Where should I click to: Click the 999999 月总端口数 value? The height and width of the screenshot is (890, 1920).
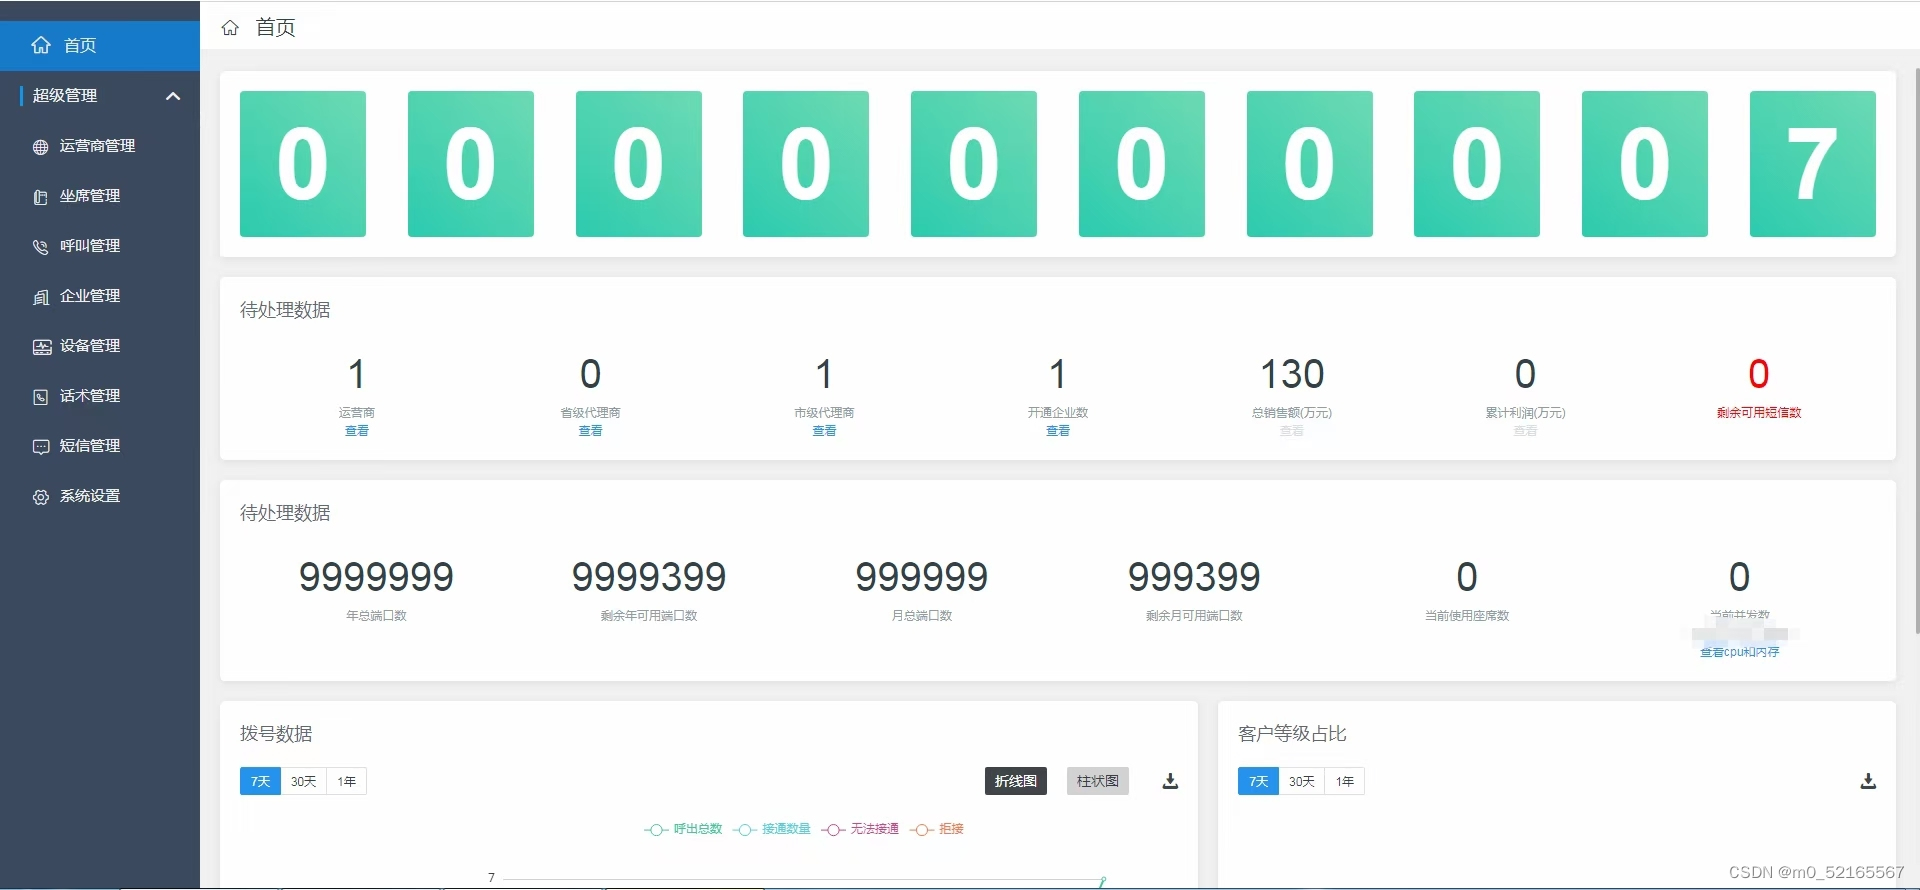click(922, 577)
